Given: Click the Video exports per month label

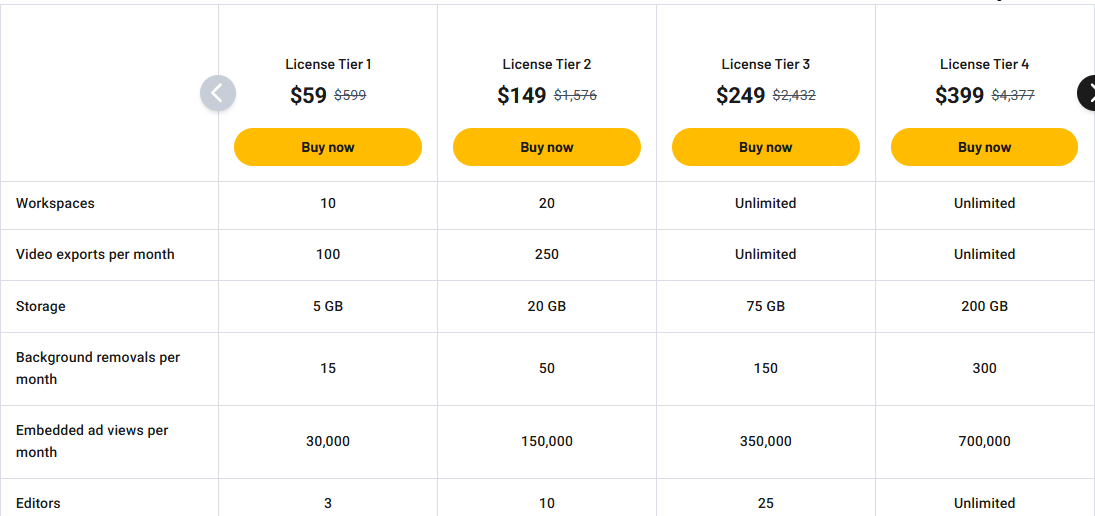Looking at the screenshot, I should pos(95,254).
